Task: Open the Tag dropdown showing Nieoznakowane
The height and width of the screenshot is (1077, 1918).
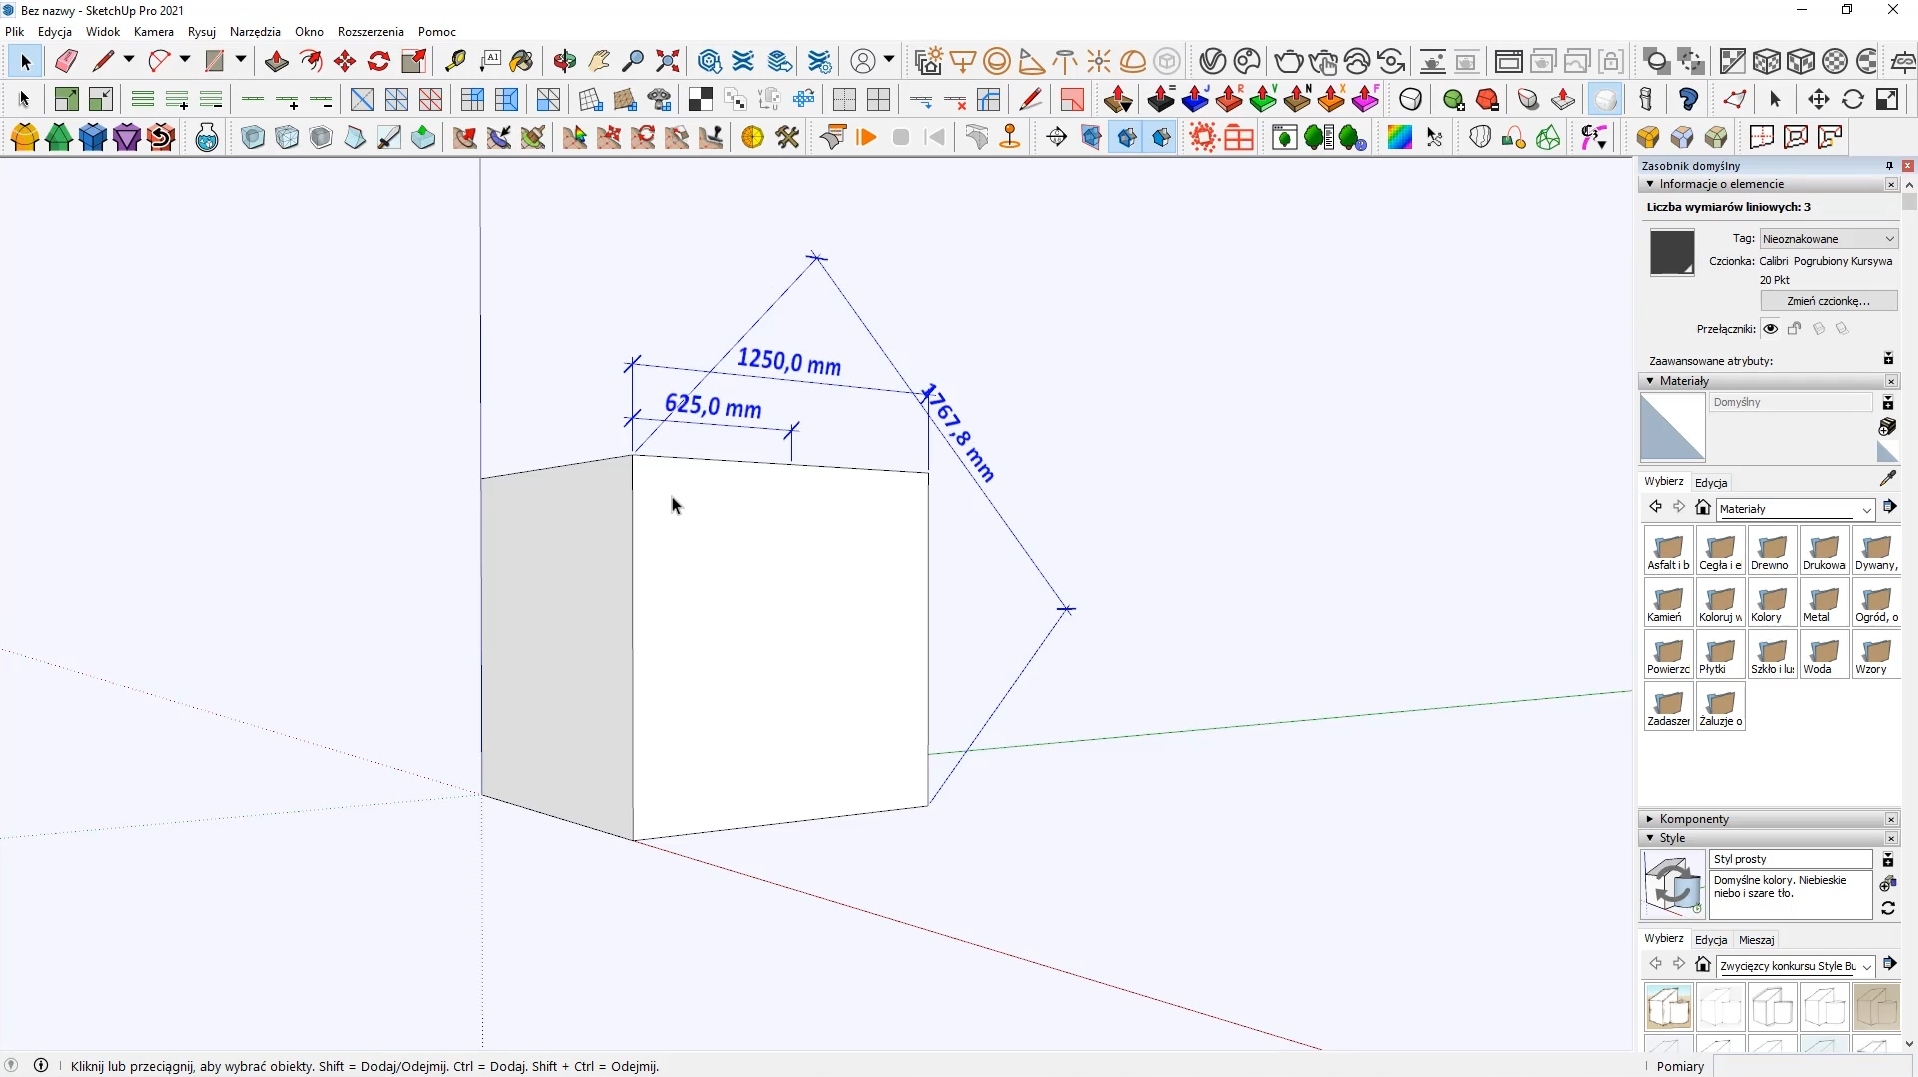Action: click(1829, 239)
